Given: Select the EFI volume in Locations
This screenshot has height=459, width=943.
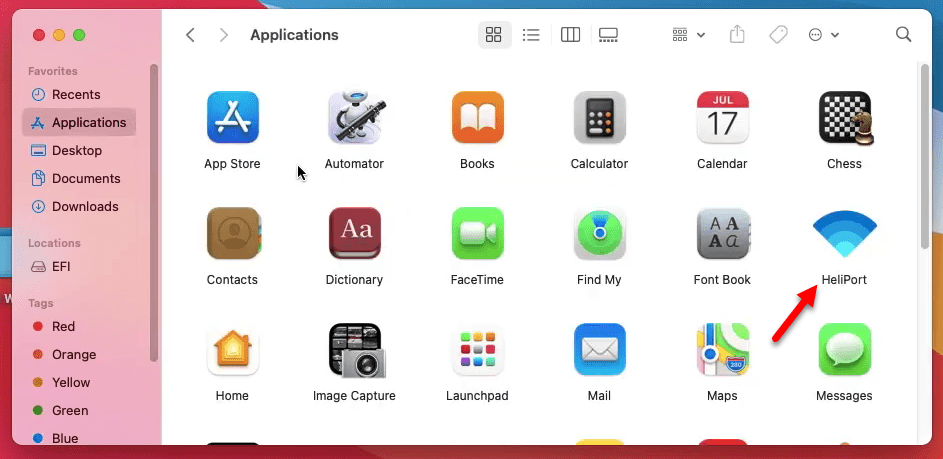Looking at the screenshot, I should click(79, 266).
